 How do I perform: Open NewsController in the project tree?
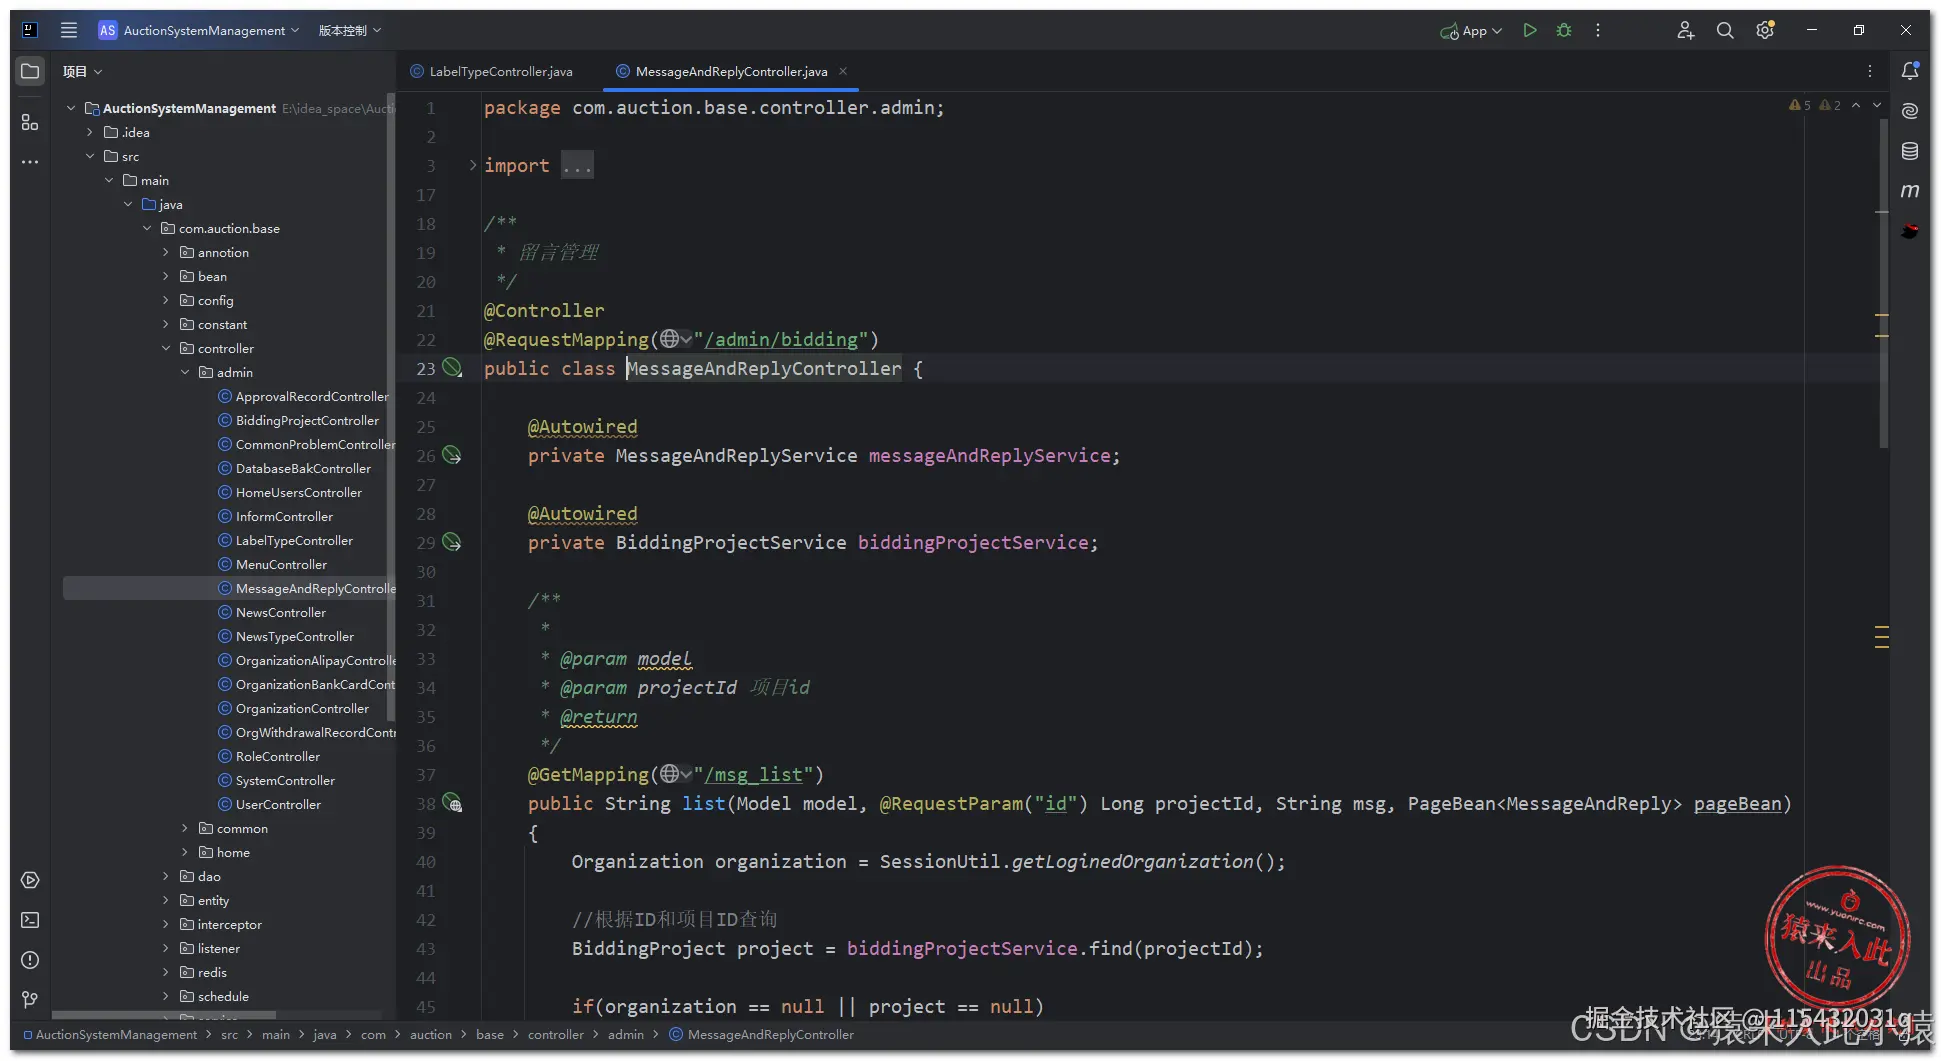click(x=281, y=612)
